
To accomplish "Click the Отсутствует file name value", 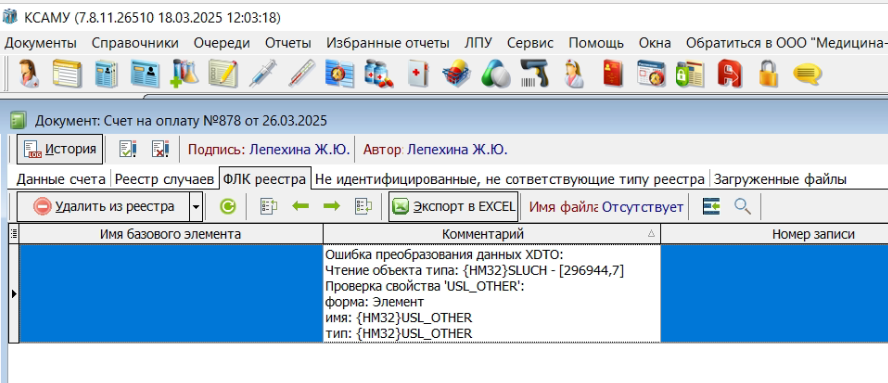I will 642,207.
